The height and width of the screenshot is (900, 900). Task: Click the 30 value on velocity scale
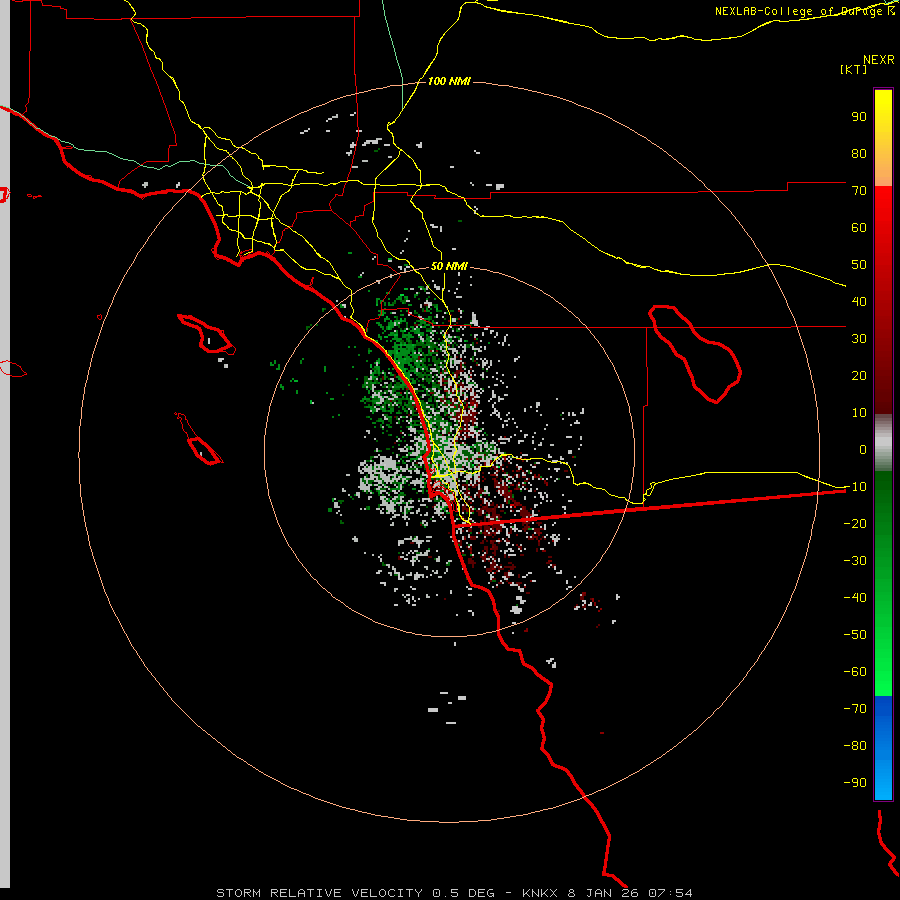[859, 339]
